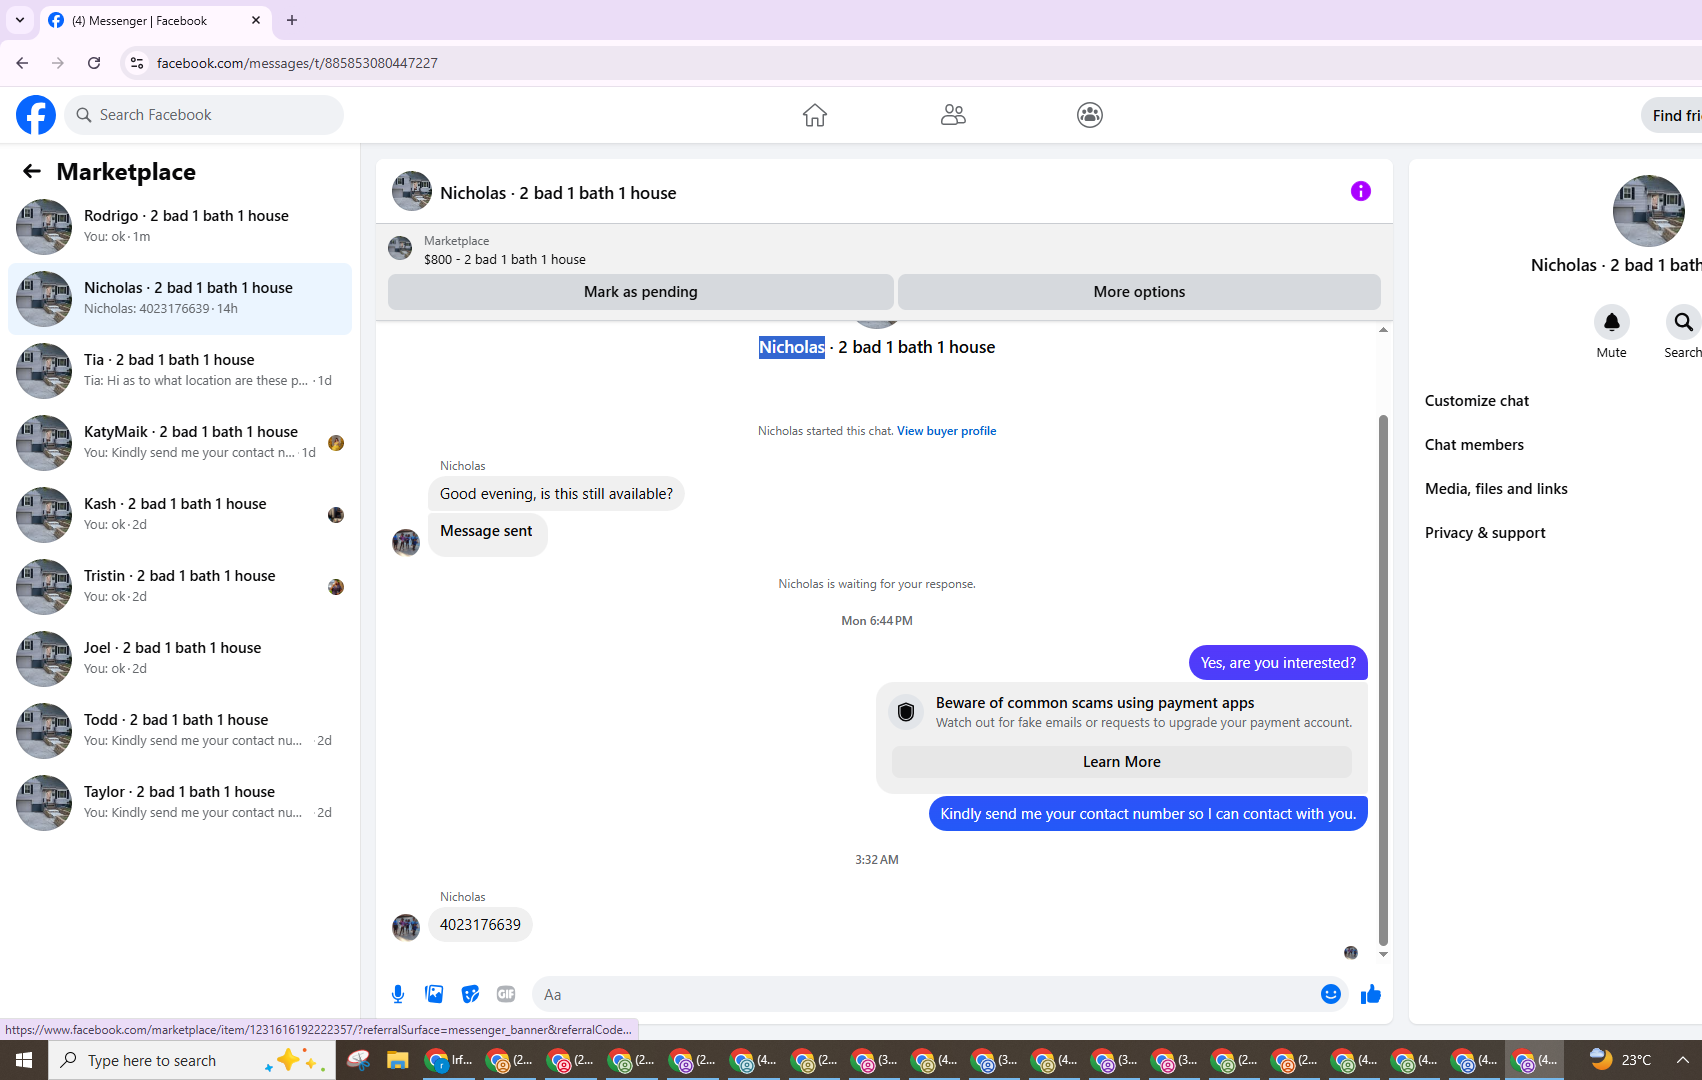Click the Facebook logo icon
Viewport: 1702px width, 1080px height.
(36, 115)
